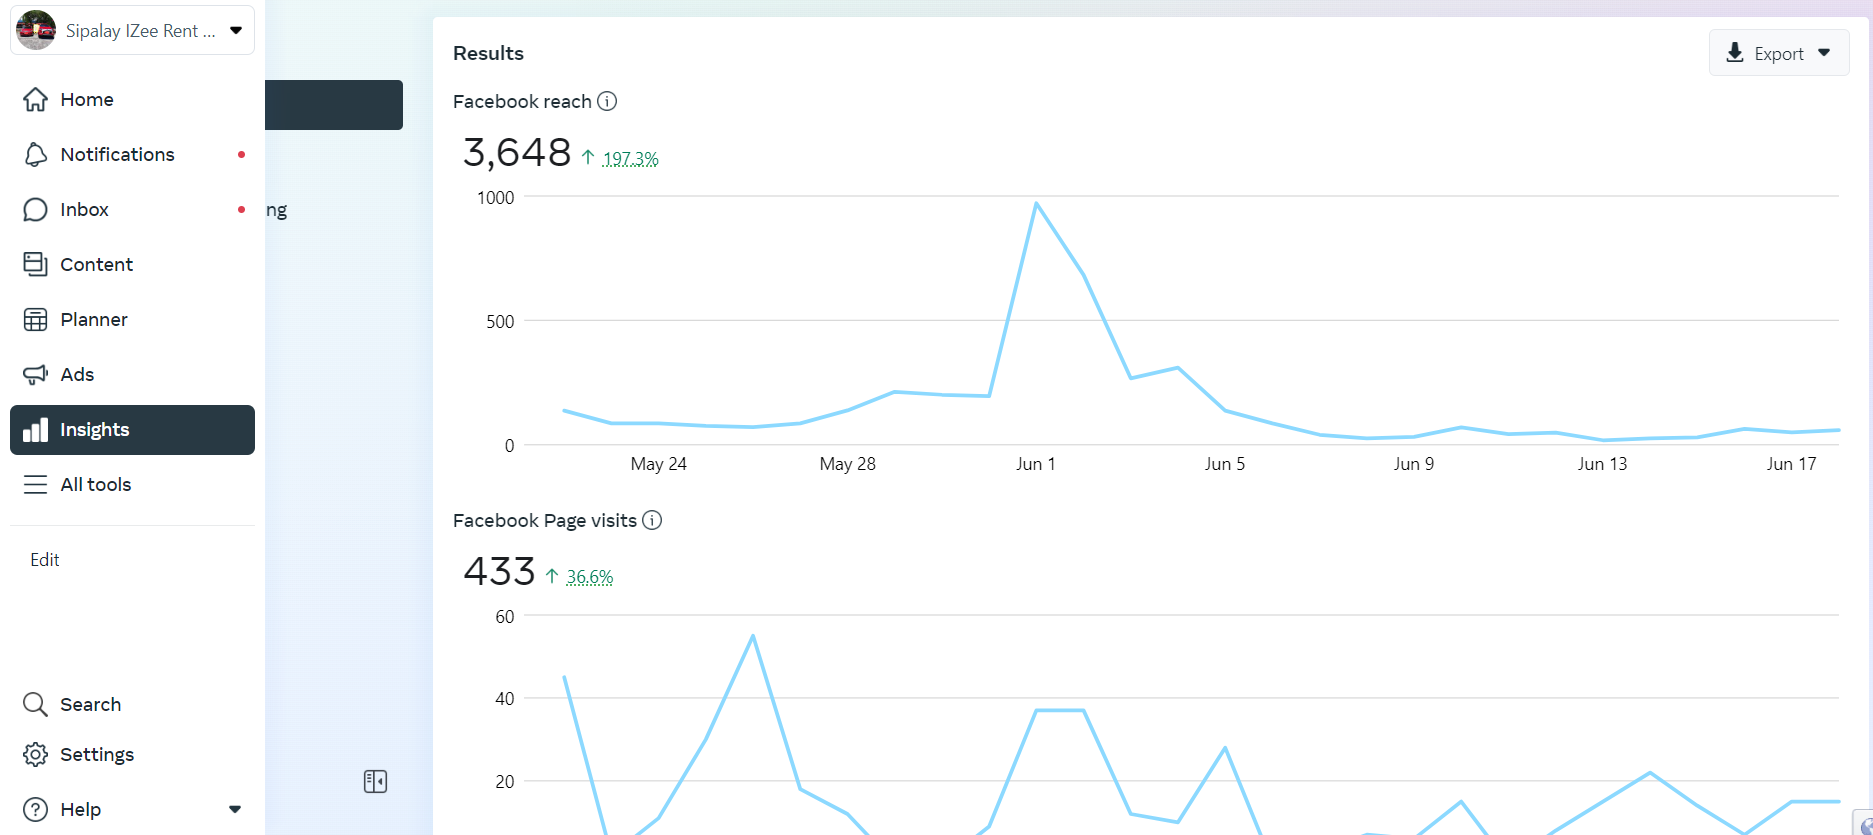Click the 36.6% page visits change link
This screenshot has width=1873, height=835.
point(590,577)
